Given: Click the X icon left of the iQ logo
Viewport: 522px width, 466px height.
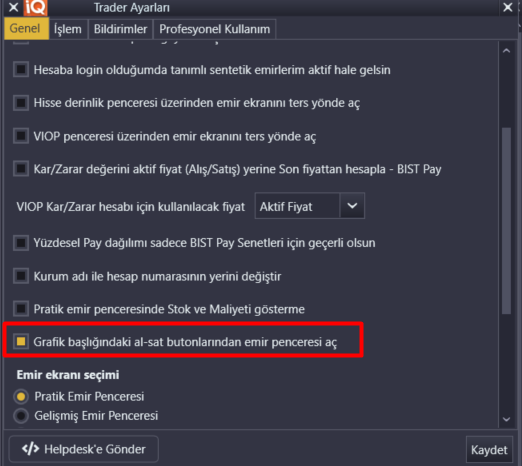Looking at the screenshot, I should pyautogui.click(x=14, y=7).
